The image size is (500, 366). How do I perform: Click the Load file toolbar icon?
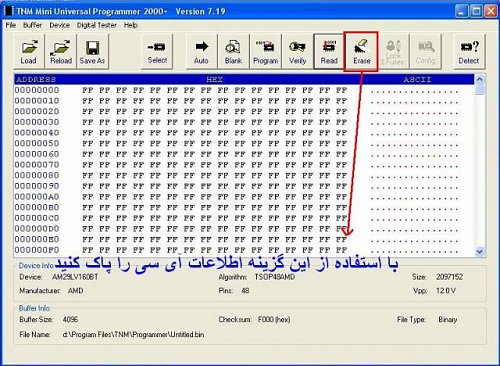pos(29,51)
